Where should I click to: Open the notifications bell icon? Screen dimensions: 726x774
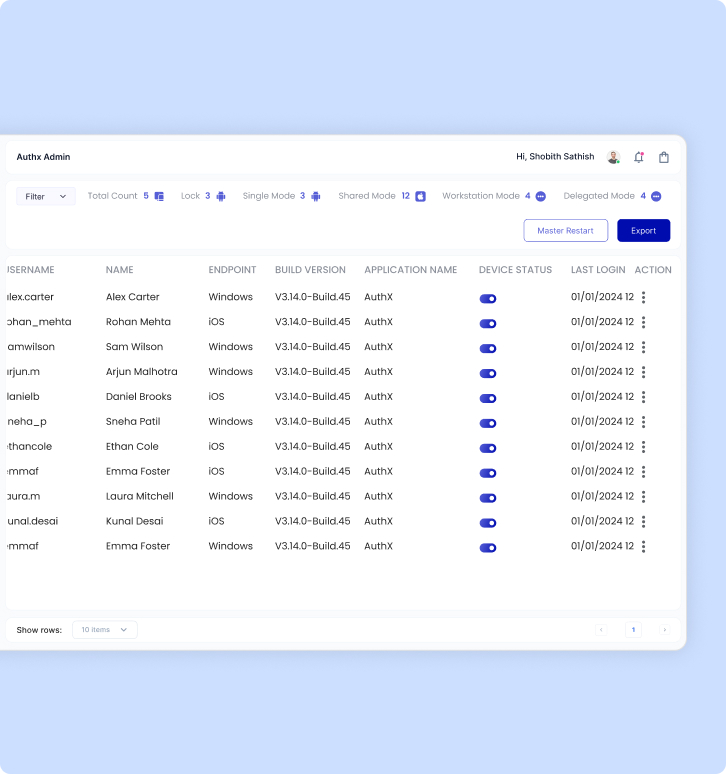click(639, 157)
